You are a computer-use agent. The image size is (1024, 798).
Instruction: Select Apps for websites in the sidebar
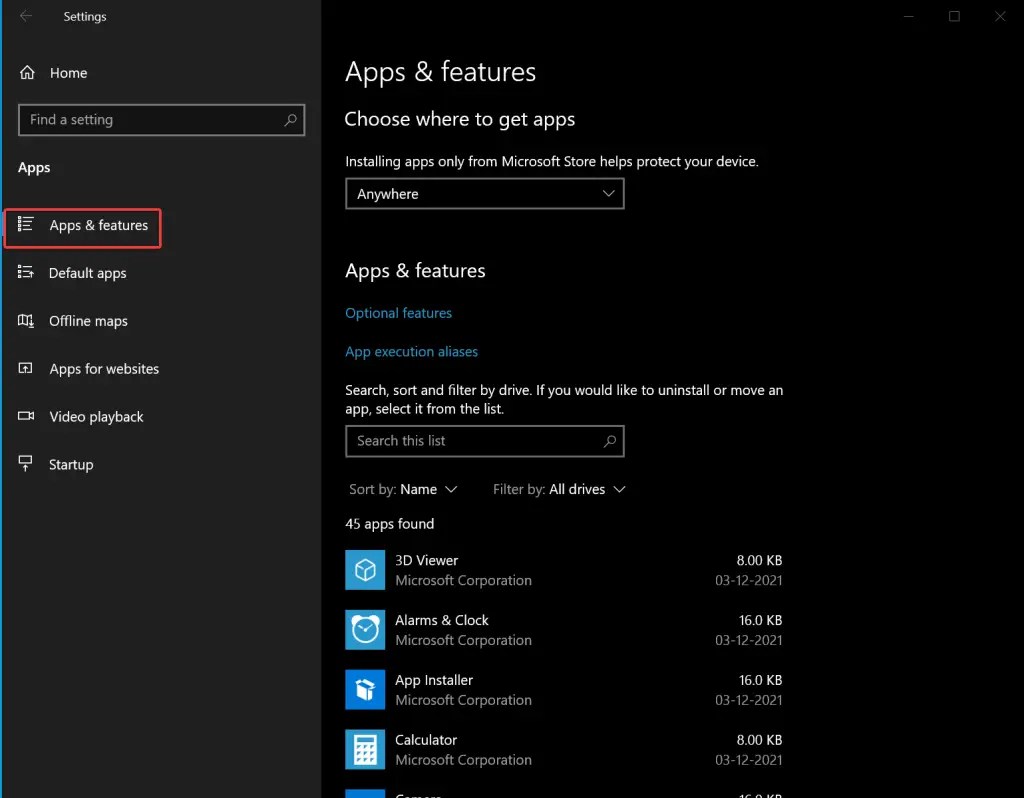click(x=25, y=369)
